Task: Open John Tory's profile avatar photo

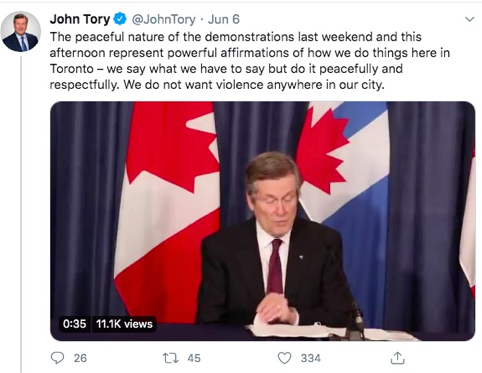Action: point(21,31)
